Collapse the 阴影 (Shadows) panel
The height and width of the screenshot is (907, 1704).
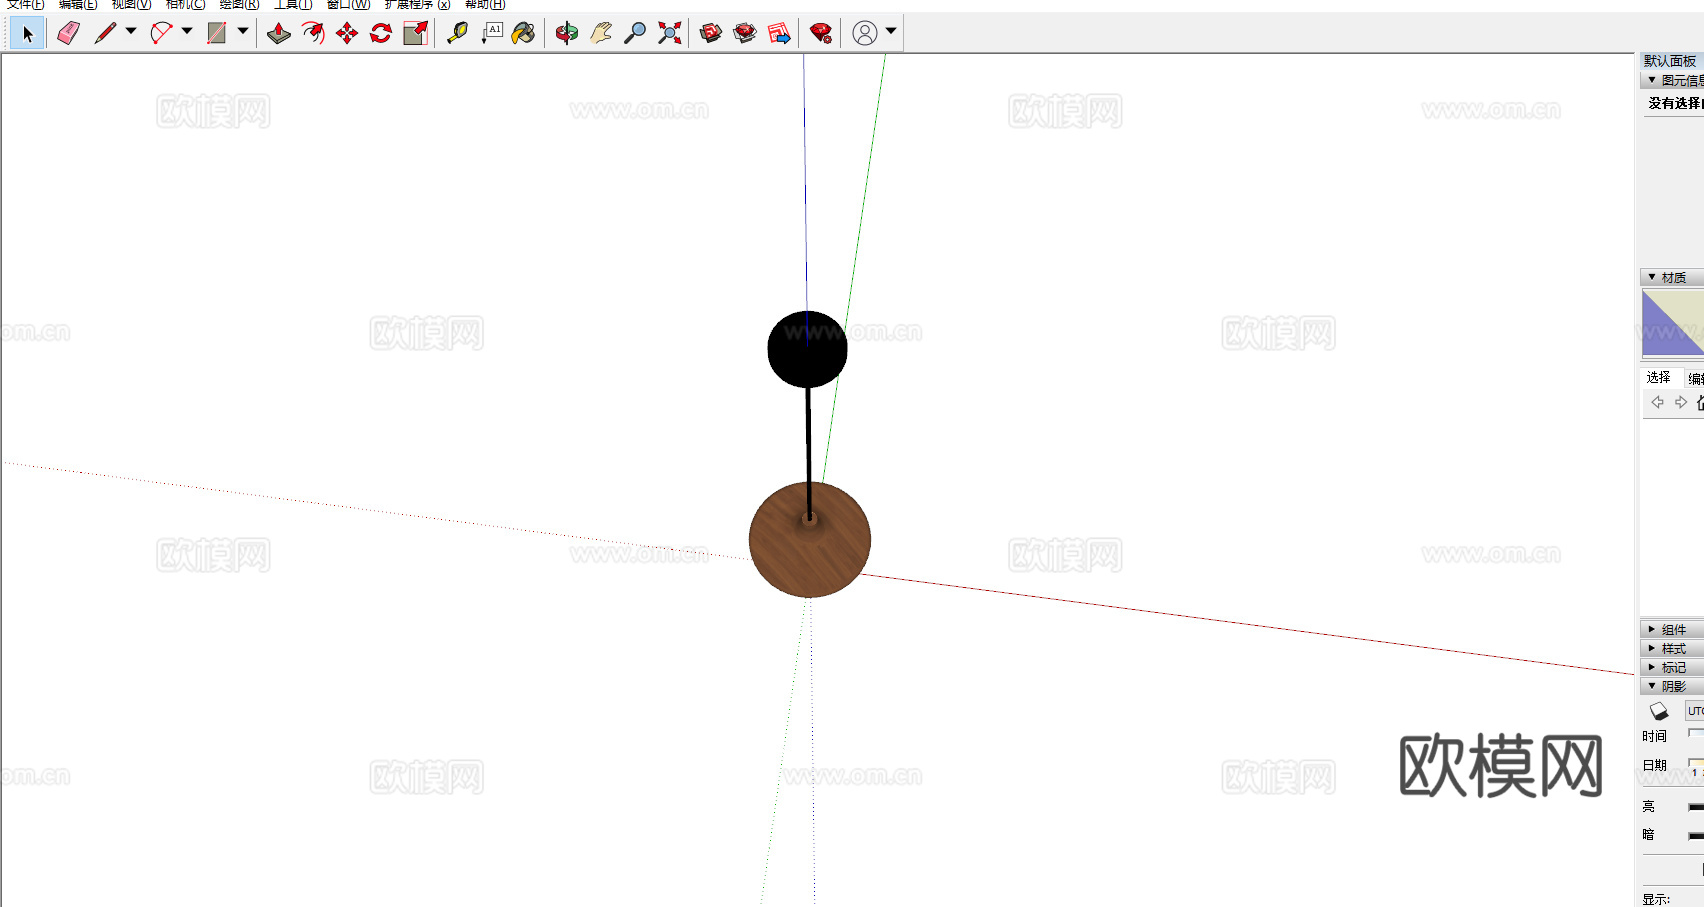1672,686
